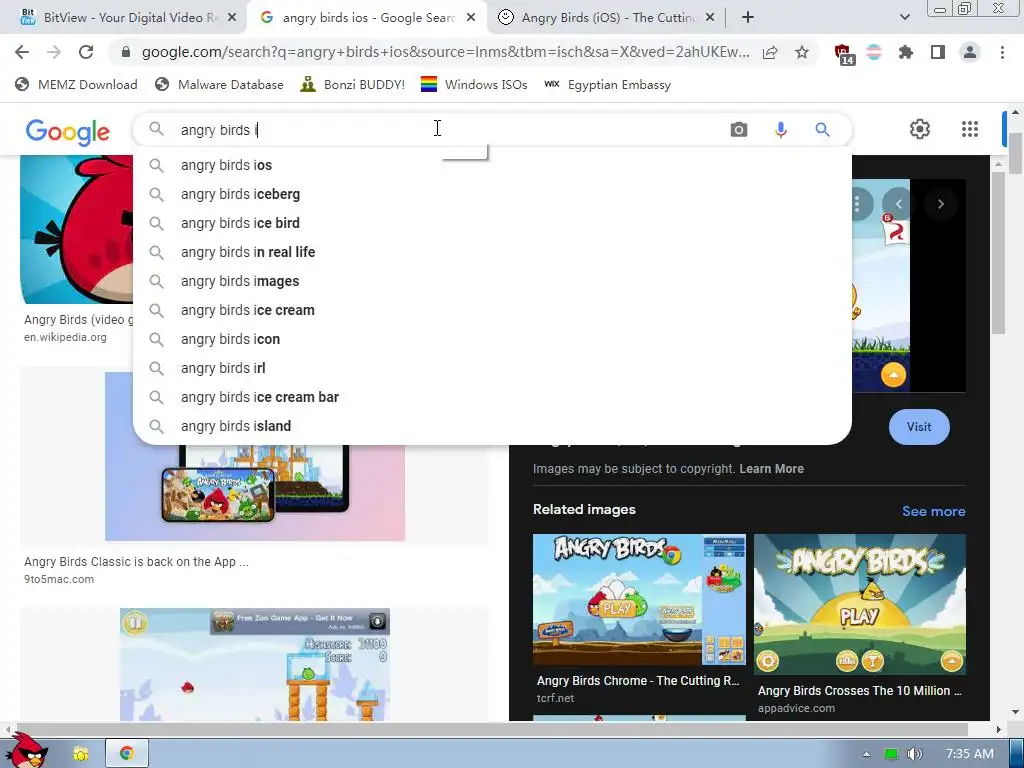Image resolution: width=1024 pixels, height=768 pixels.
Task: Choose suggestion 'angry birds images'
Action: 492,281
